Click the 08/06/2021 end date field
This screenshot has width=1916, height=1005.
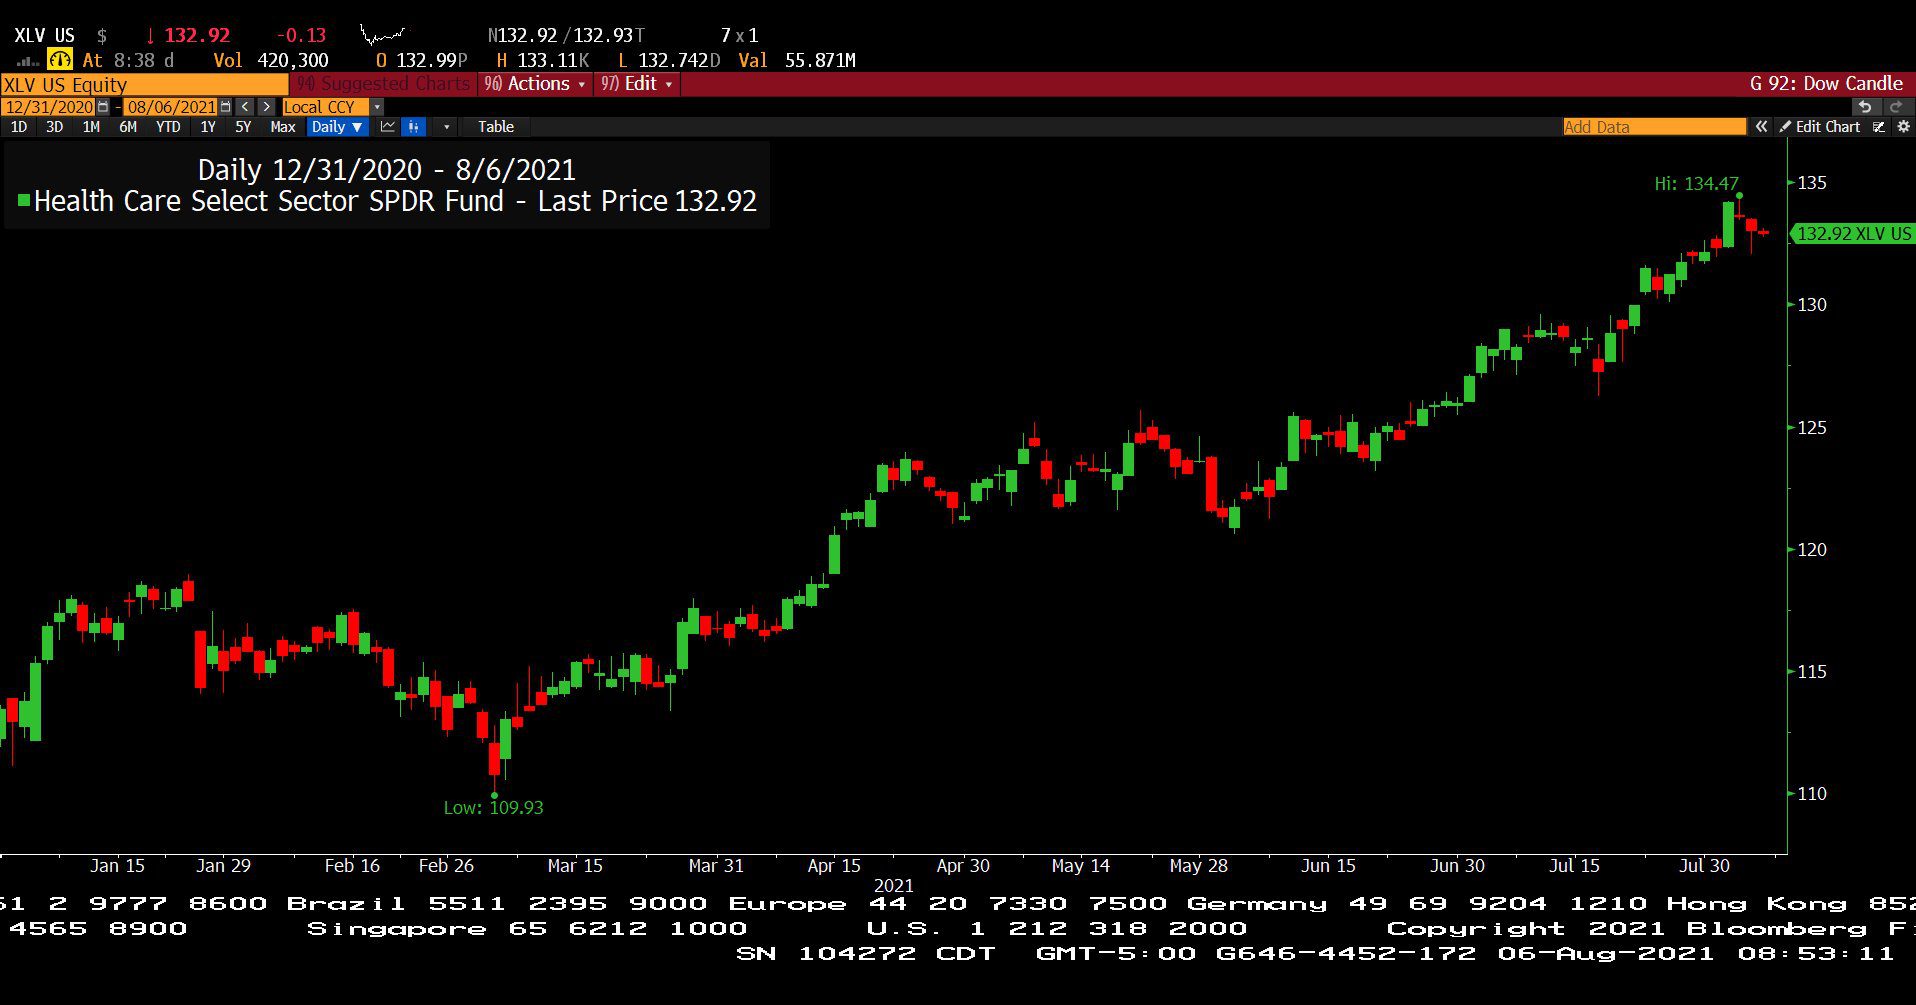click(x=171, y=106)
